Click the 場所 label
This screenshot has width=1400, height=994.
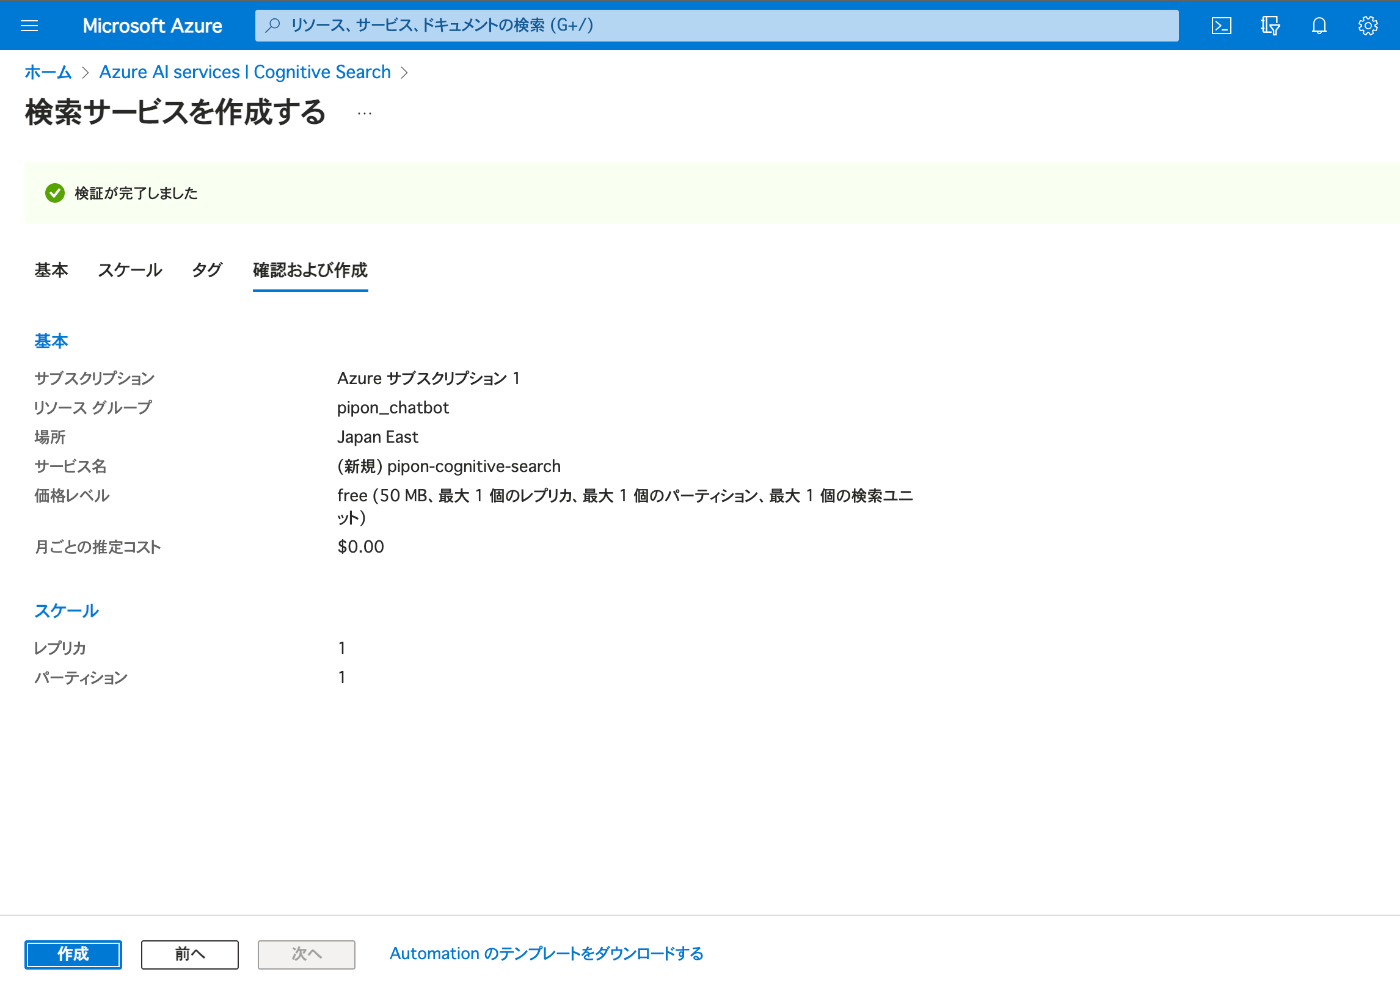coord(50,437)
